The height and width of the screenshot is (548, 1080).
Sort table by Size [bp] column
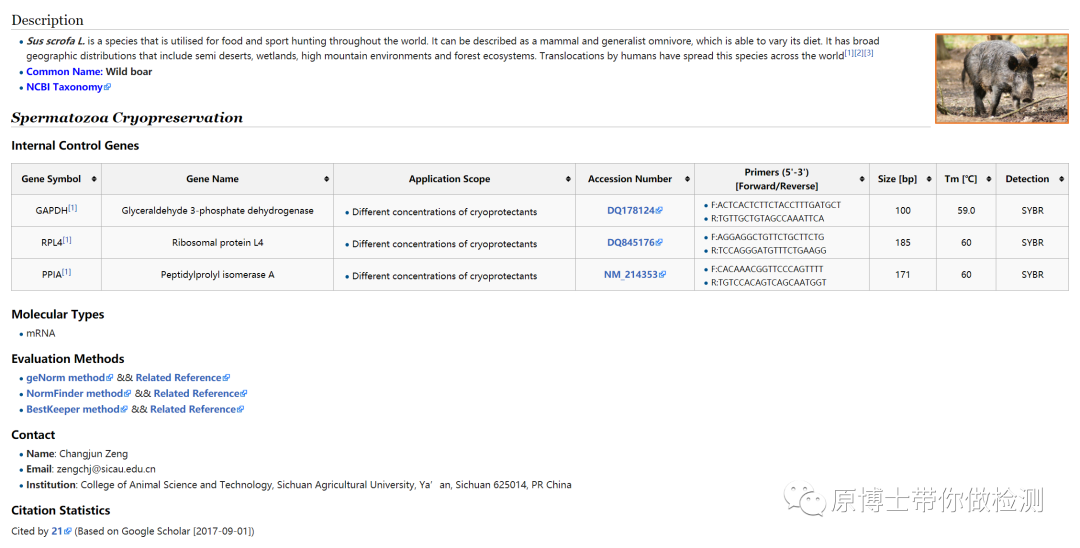click(x=929, y=179)
